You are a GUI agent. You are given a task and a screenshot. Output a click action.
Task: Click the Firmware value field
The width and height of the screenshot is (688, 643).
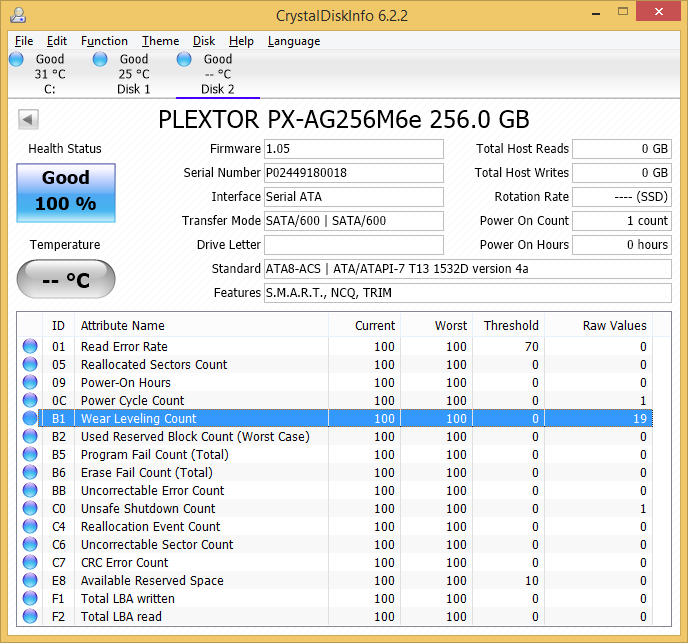pos(353,149)
